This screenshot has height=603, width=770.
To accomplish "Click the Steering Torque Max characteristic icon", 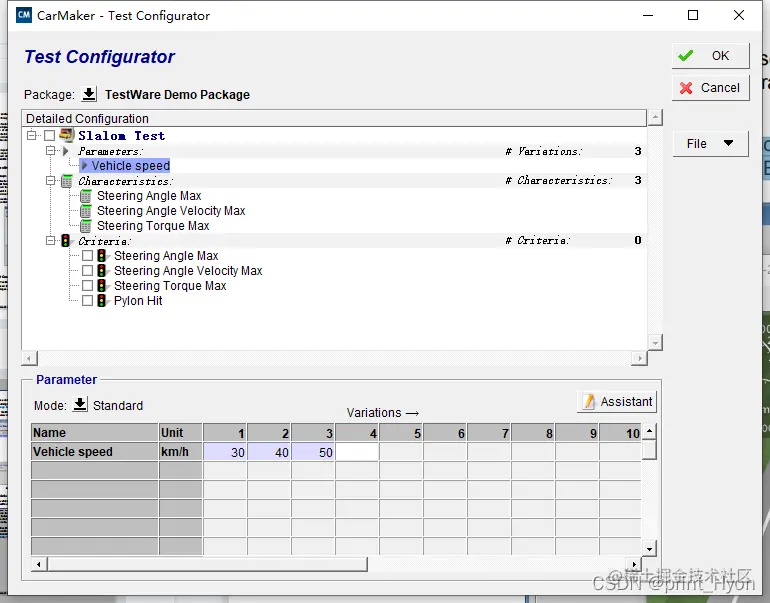I will 85,226.
